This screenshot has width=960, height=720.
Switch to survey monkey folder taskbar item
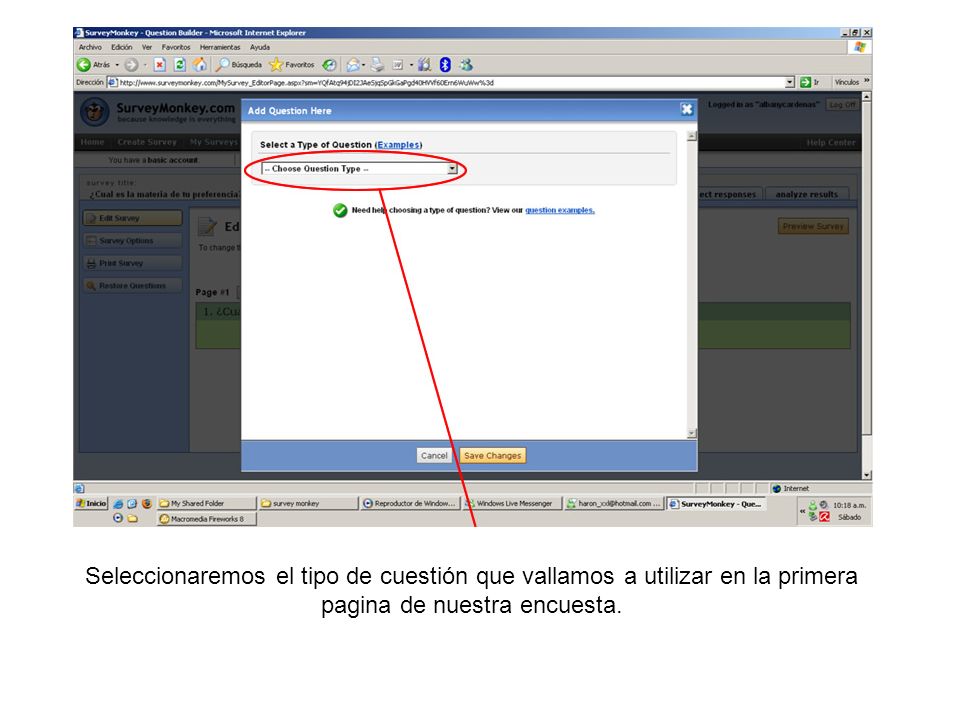[308, 503]
